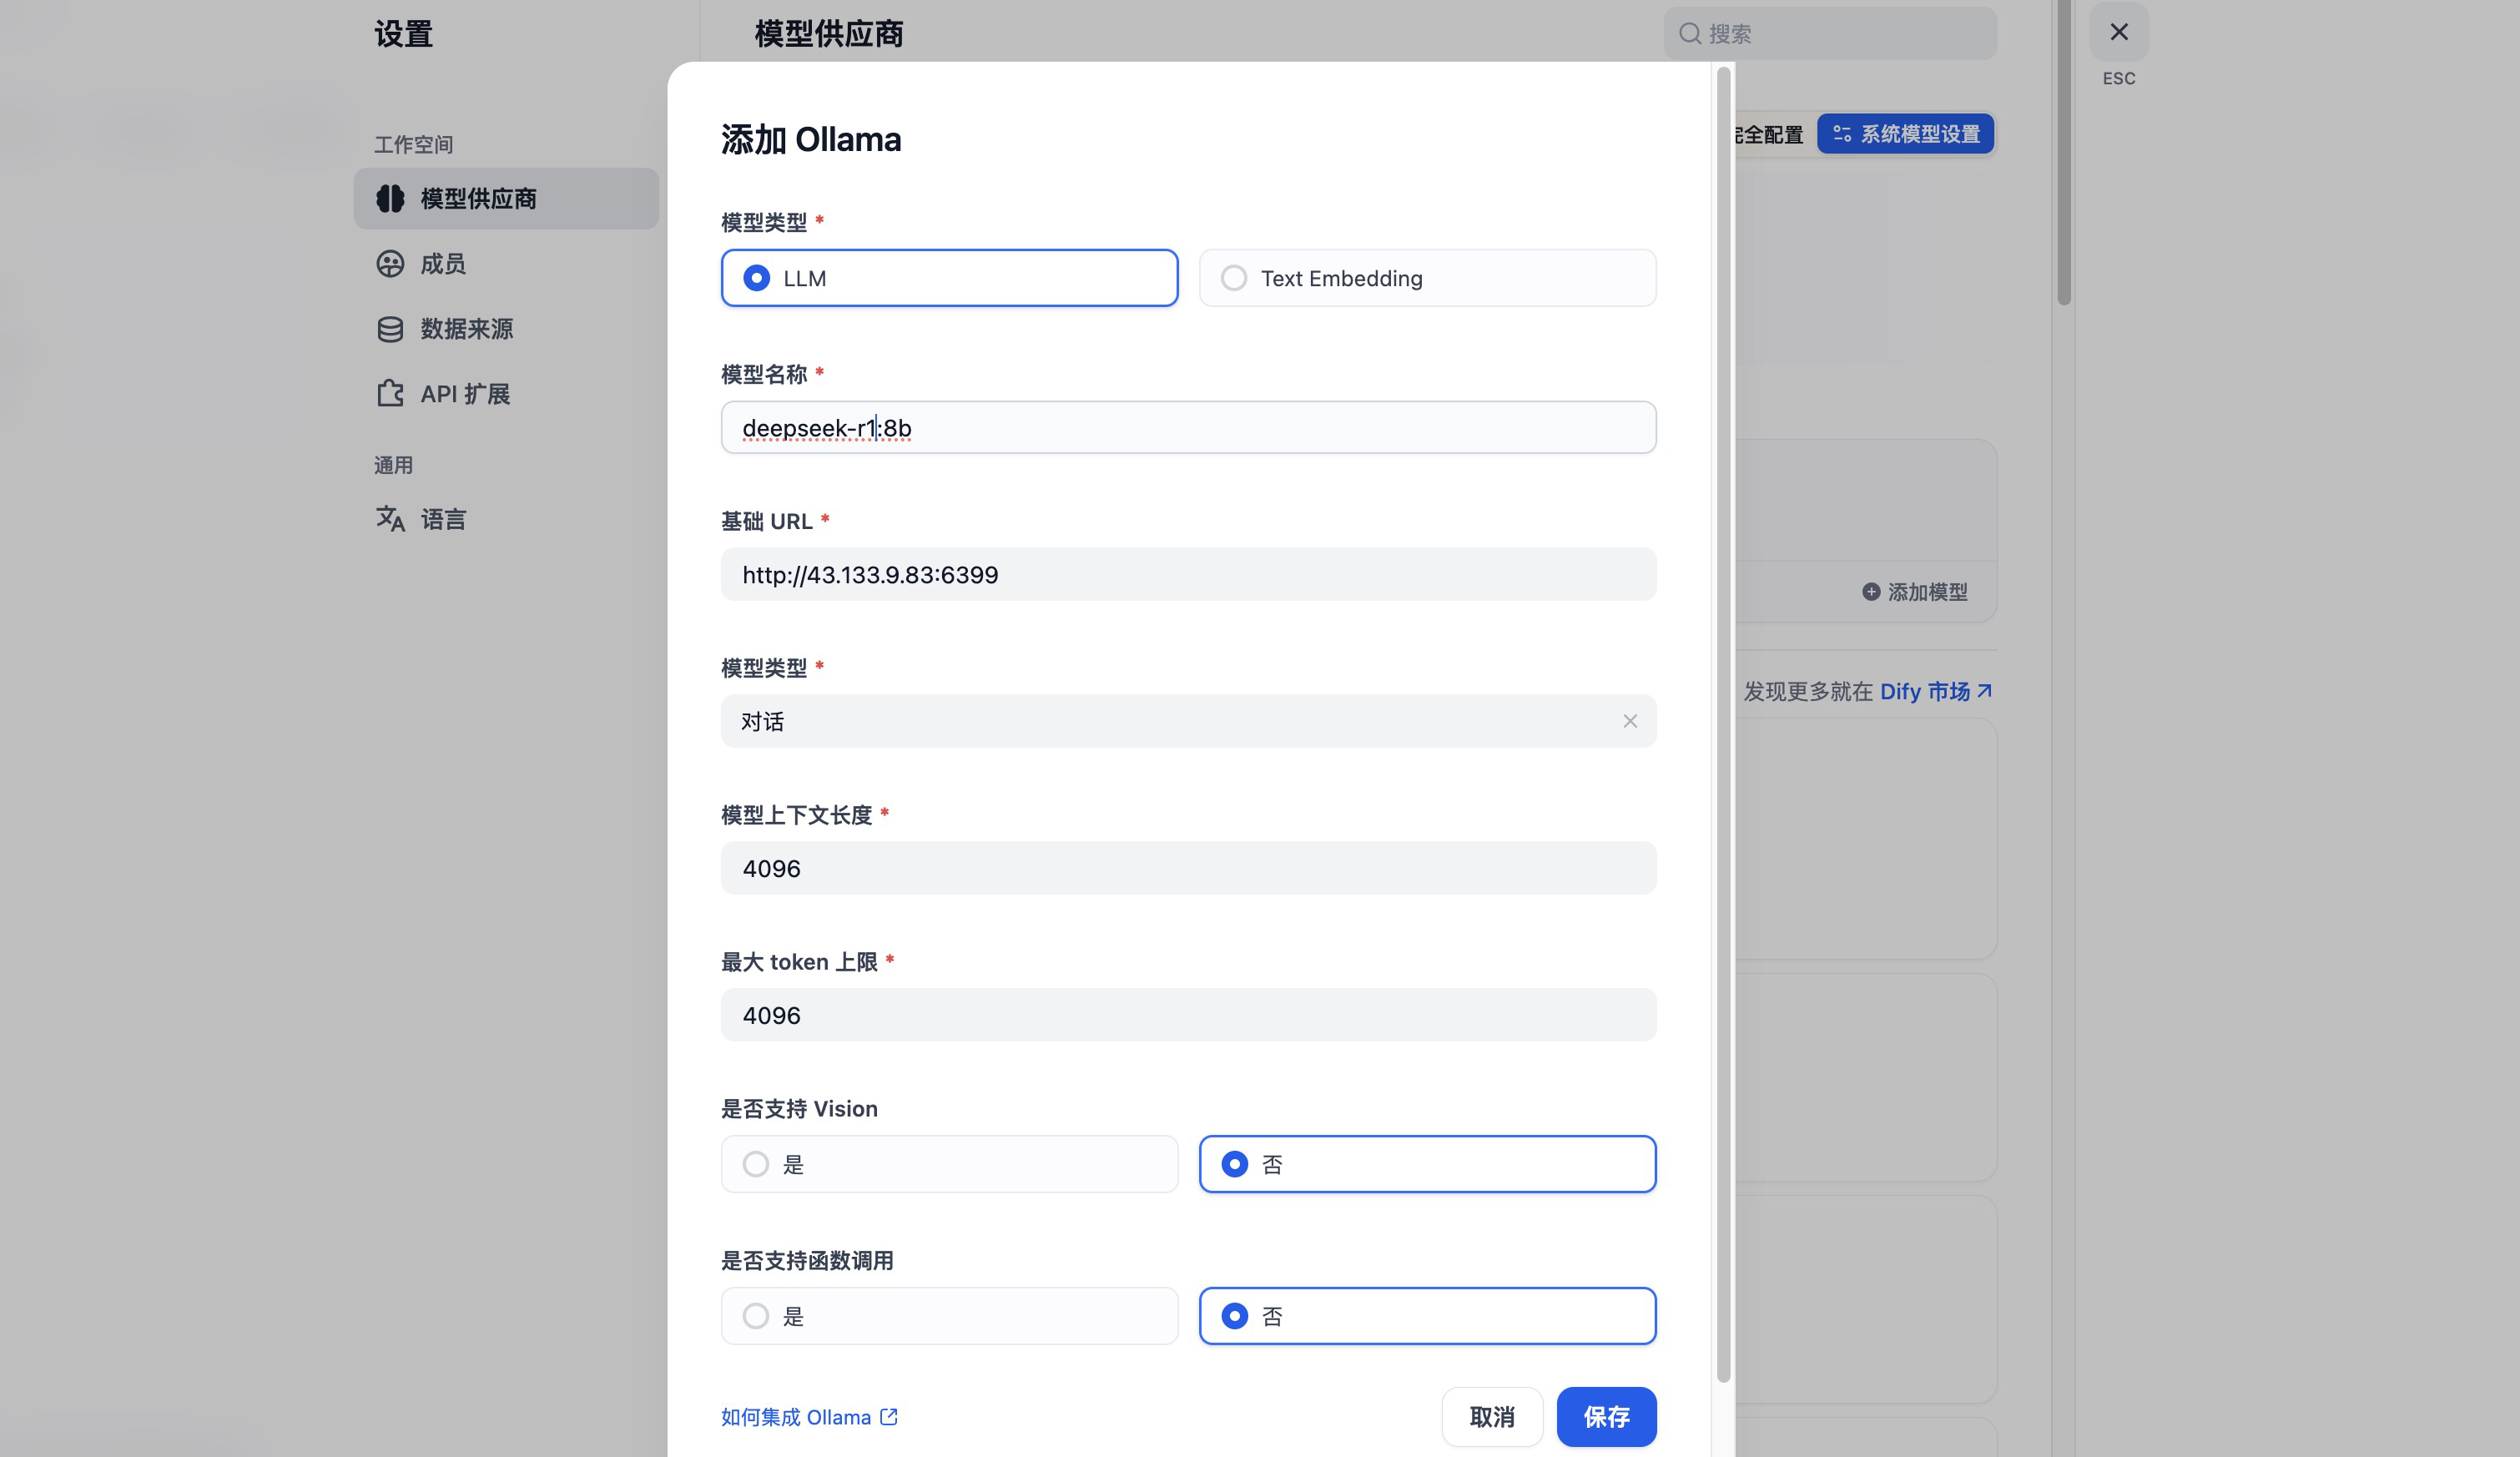Select the LLM model type radio
This screenshot has width=2520, height=1457.
(757, 278)
